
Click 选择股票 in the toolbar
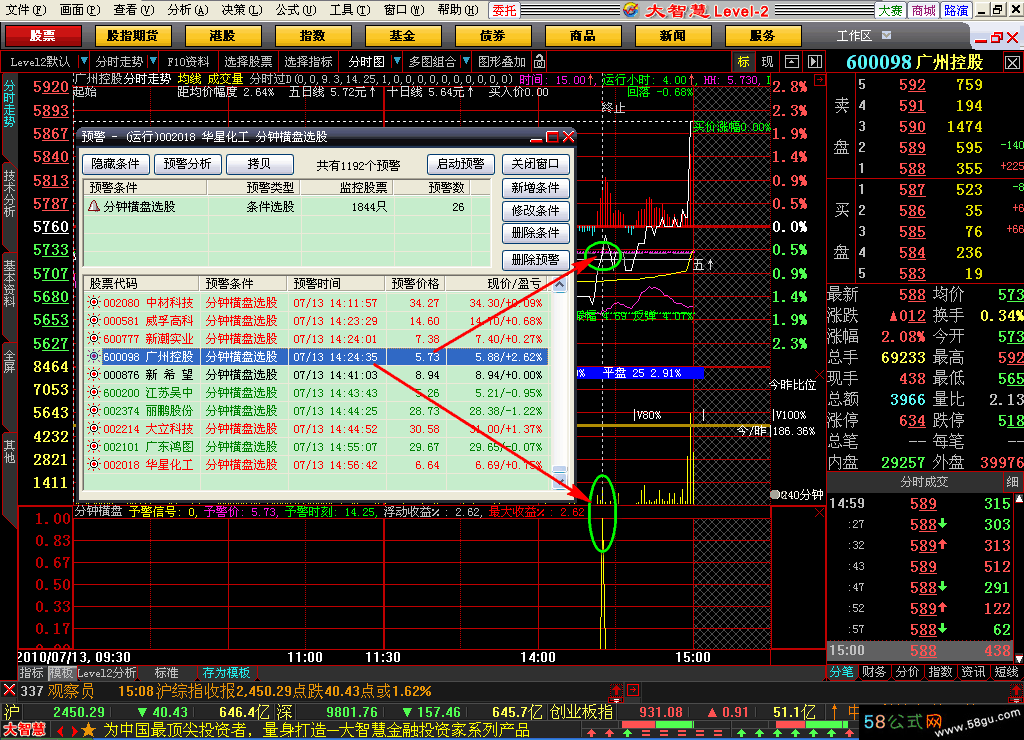248,61
